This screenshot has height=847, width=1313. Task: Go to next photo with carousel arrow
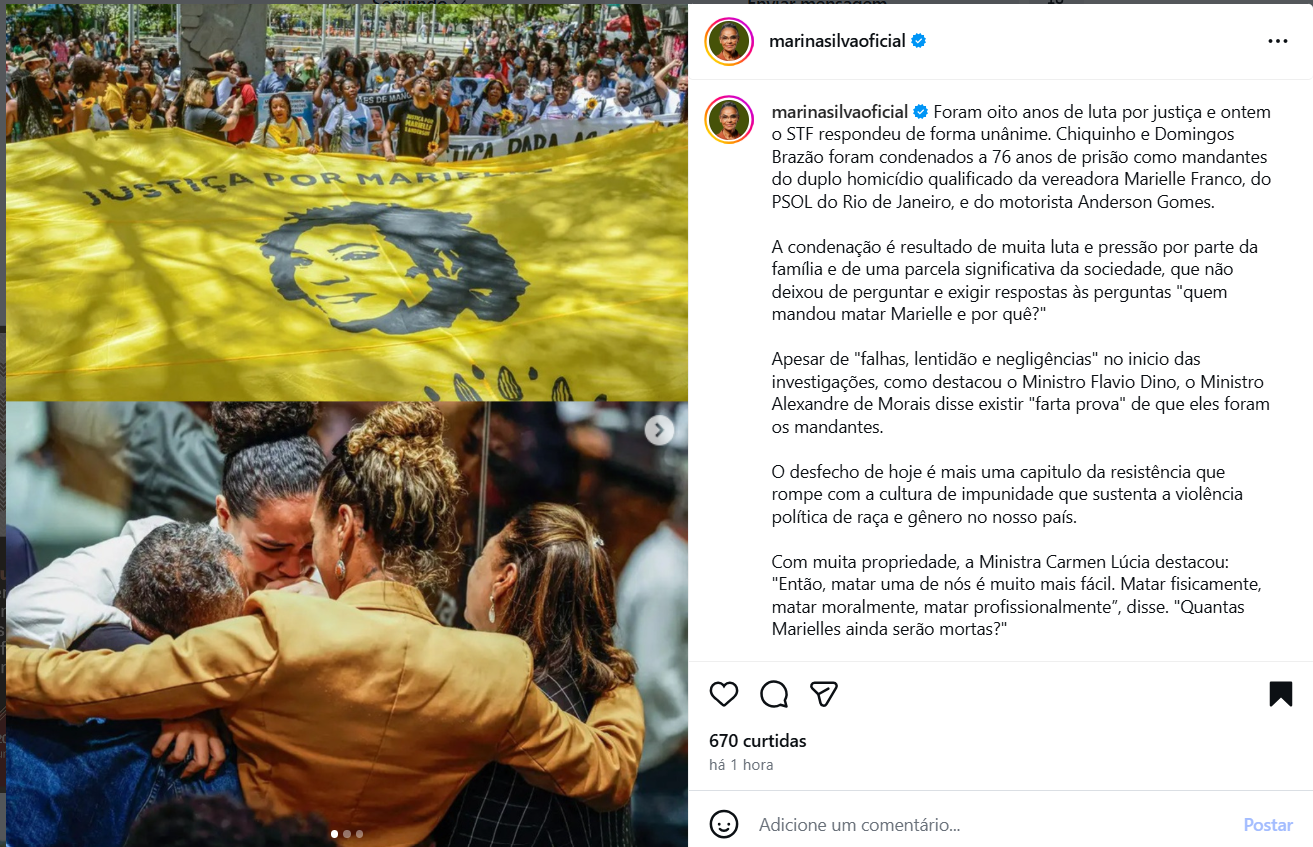point(658,430)
